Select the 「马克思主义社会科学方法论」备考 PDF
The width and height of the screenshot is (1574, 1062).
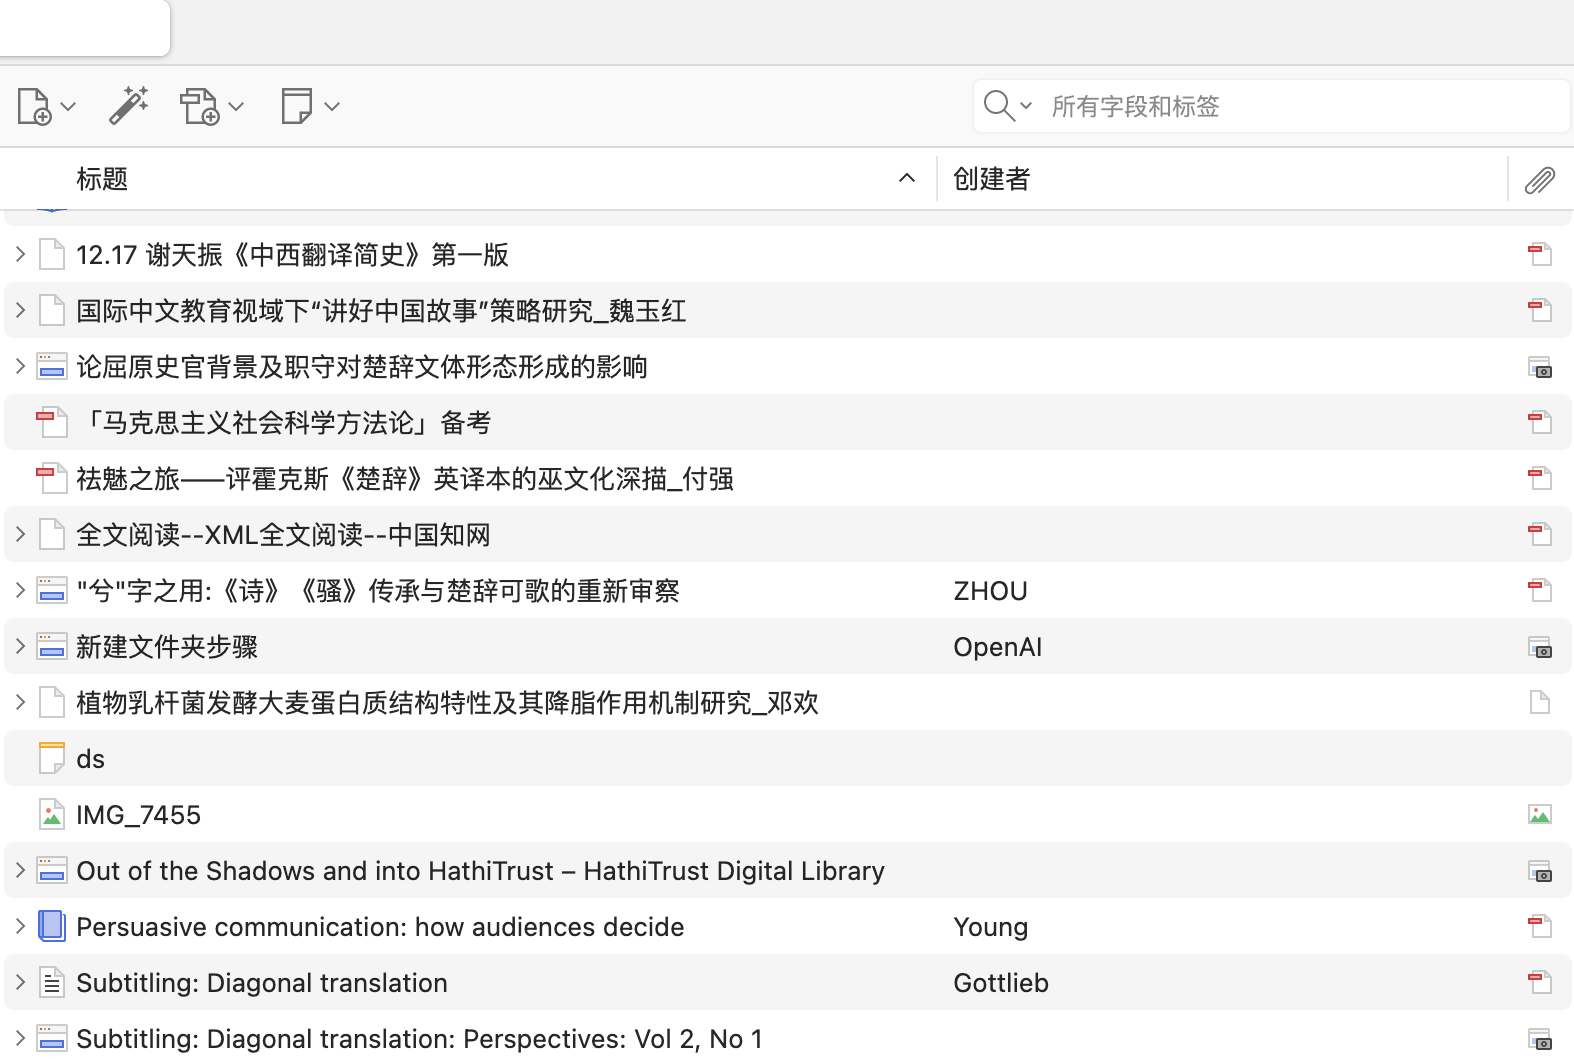pyautogui.click(x=284, y=423)
